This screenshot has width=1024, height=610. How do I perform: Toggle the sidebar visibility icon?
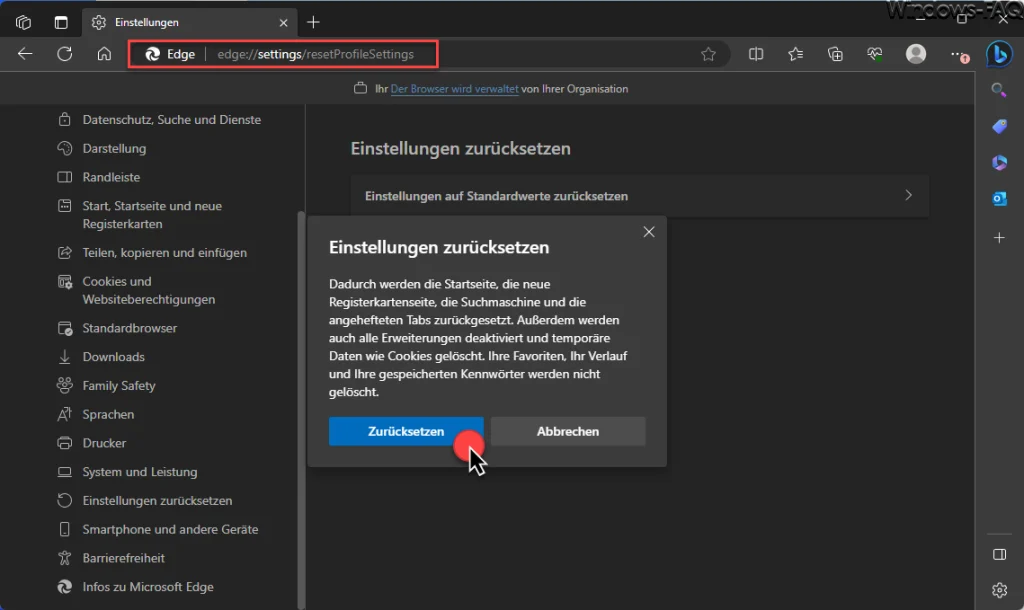999,554
